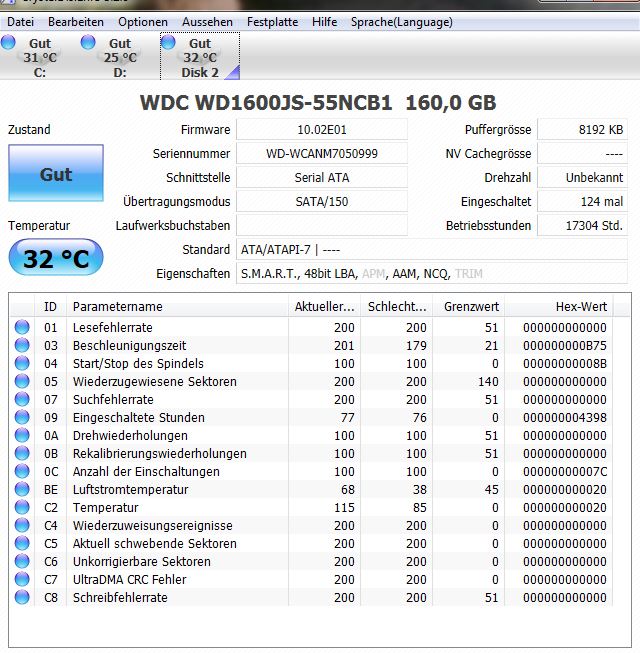Click the Aktueller... column header
The width and height of the screenshot is (640, 653).
[x=324, y=307]
